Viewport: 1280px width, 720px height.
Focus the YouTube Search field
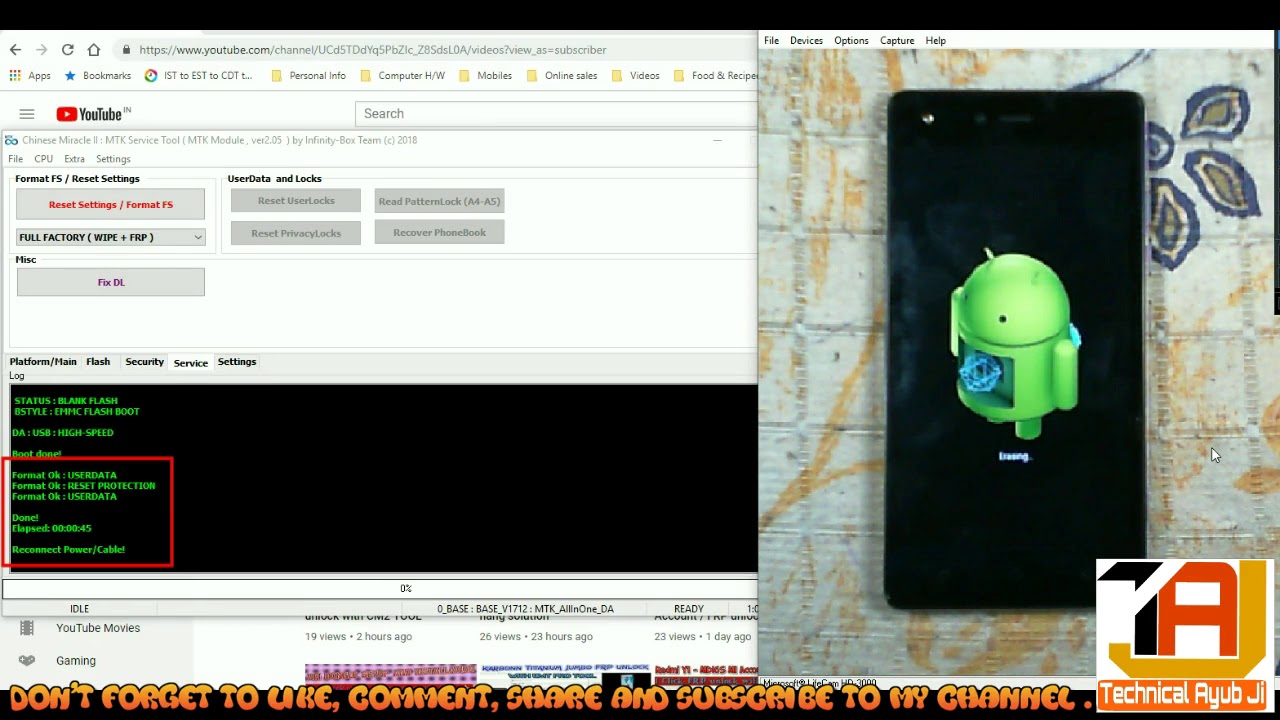pyautogui.click(x=556, y=114)
